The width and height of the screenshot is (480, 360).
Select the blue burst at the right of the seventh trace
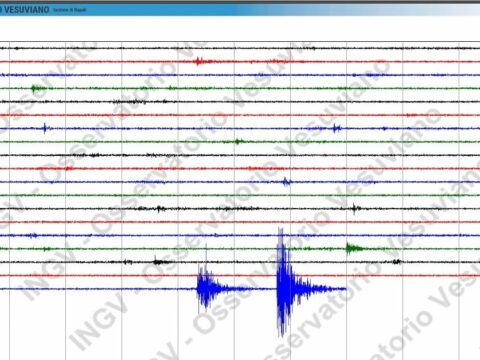337,128
